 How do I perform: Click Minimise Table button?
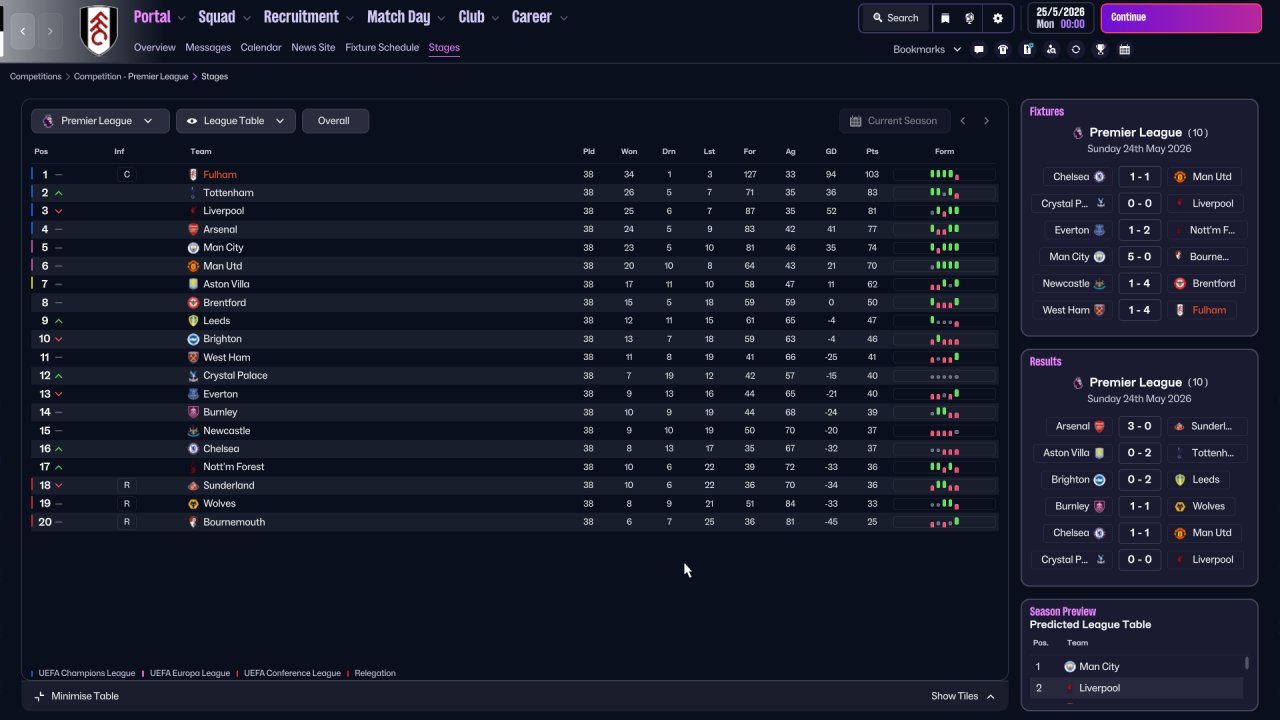(x=76, y=696)
